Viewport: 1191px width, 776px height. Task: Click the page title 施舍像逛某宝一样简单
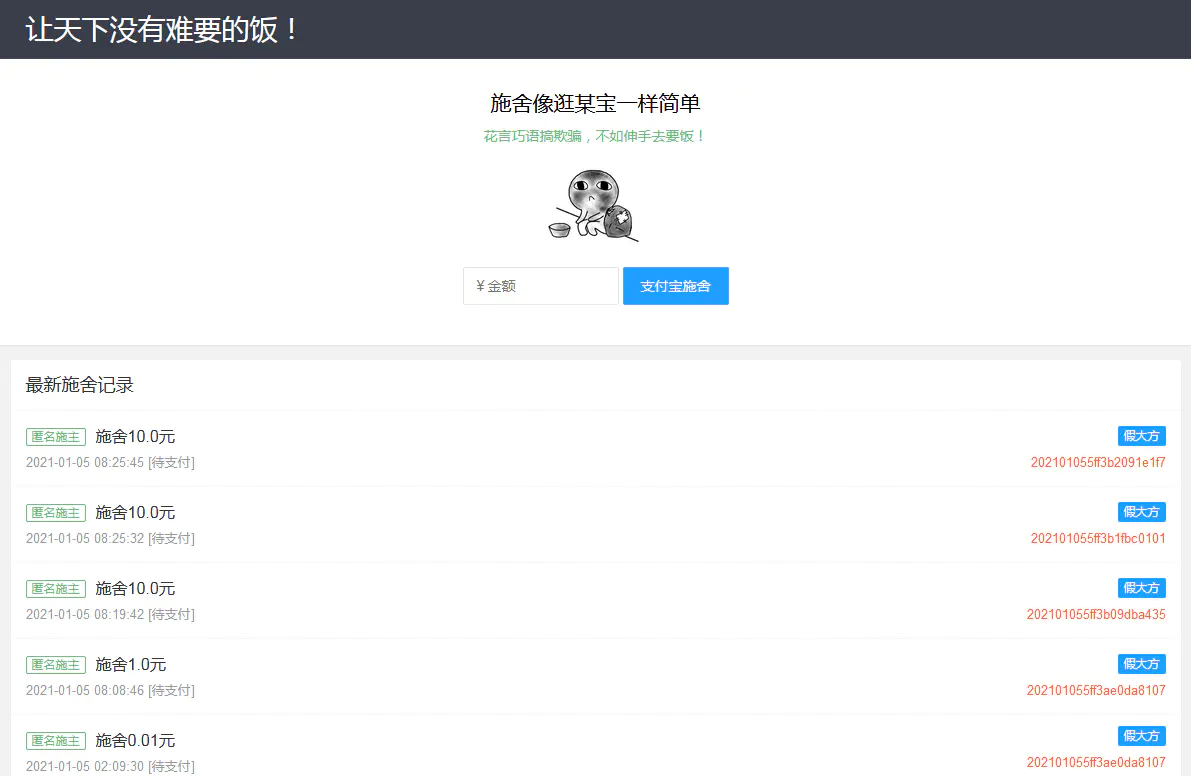click(x=595, y=103)
